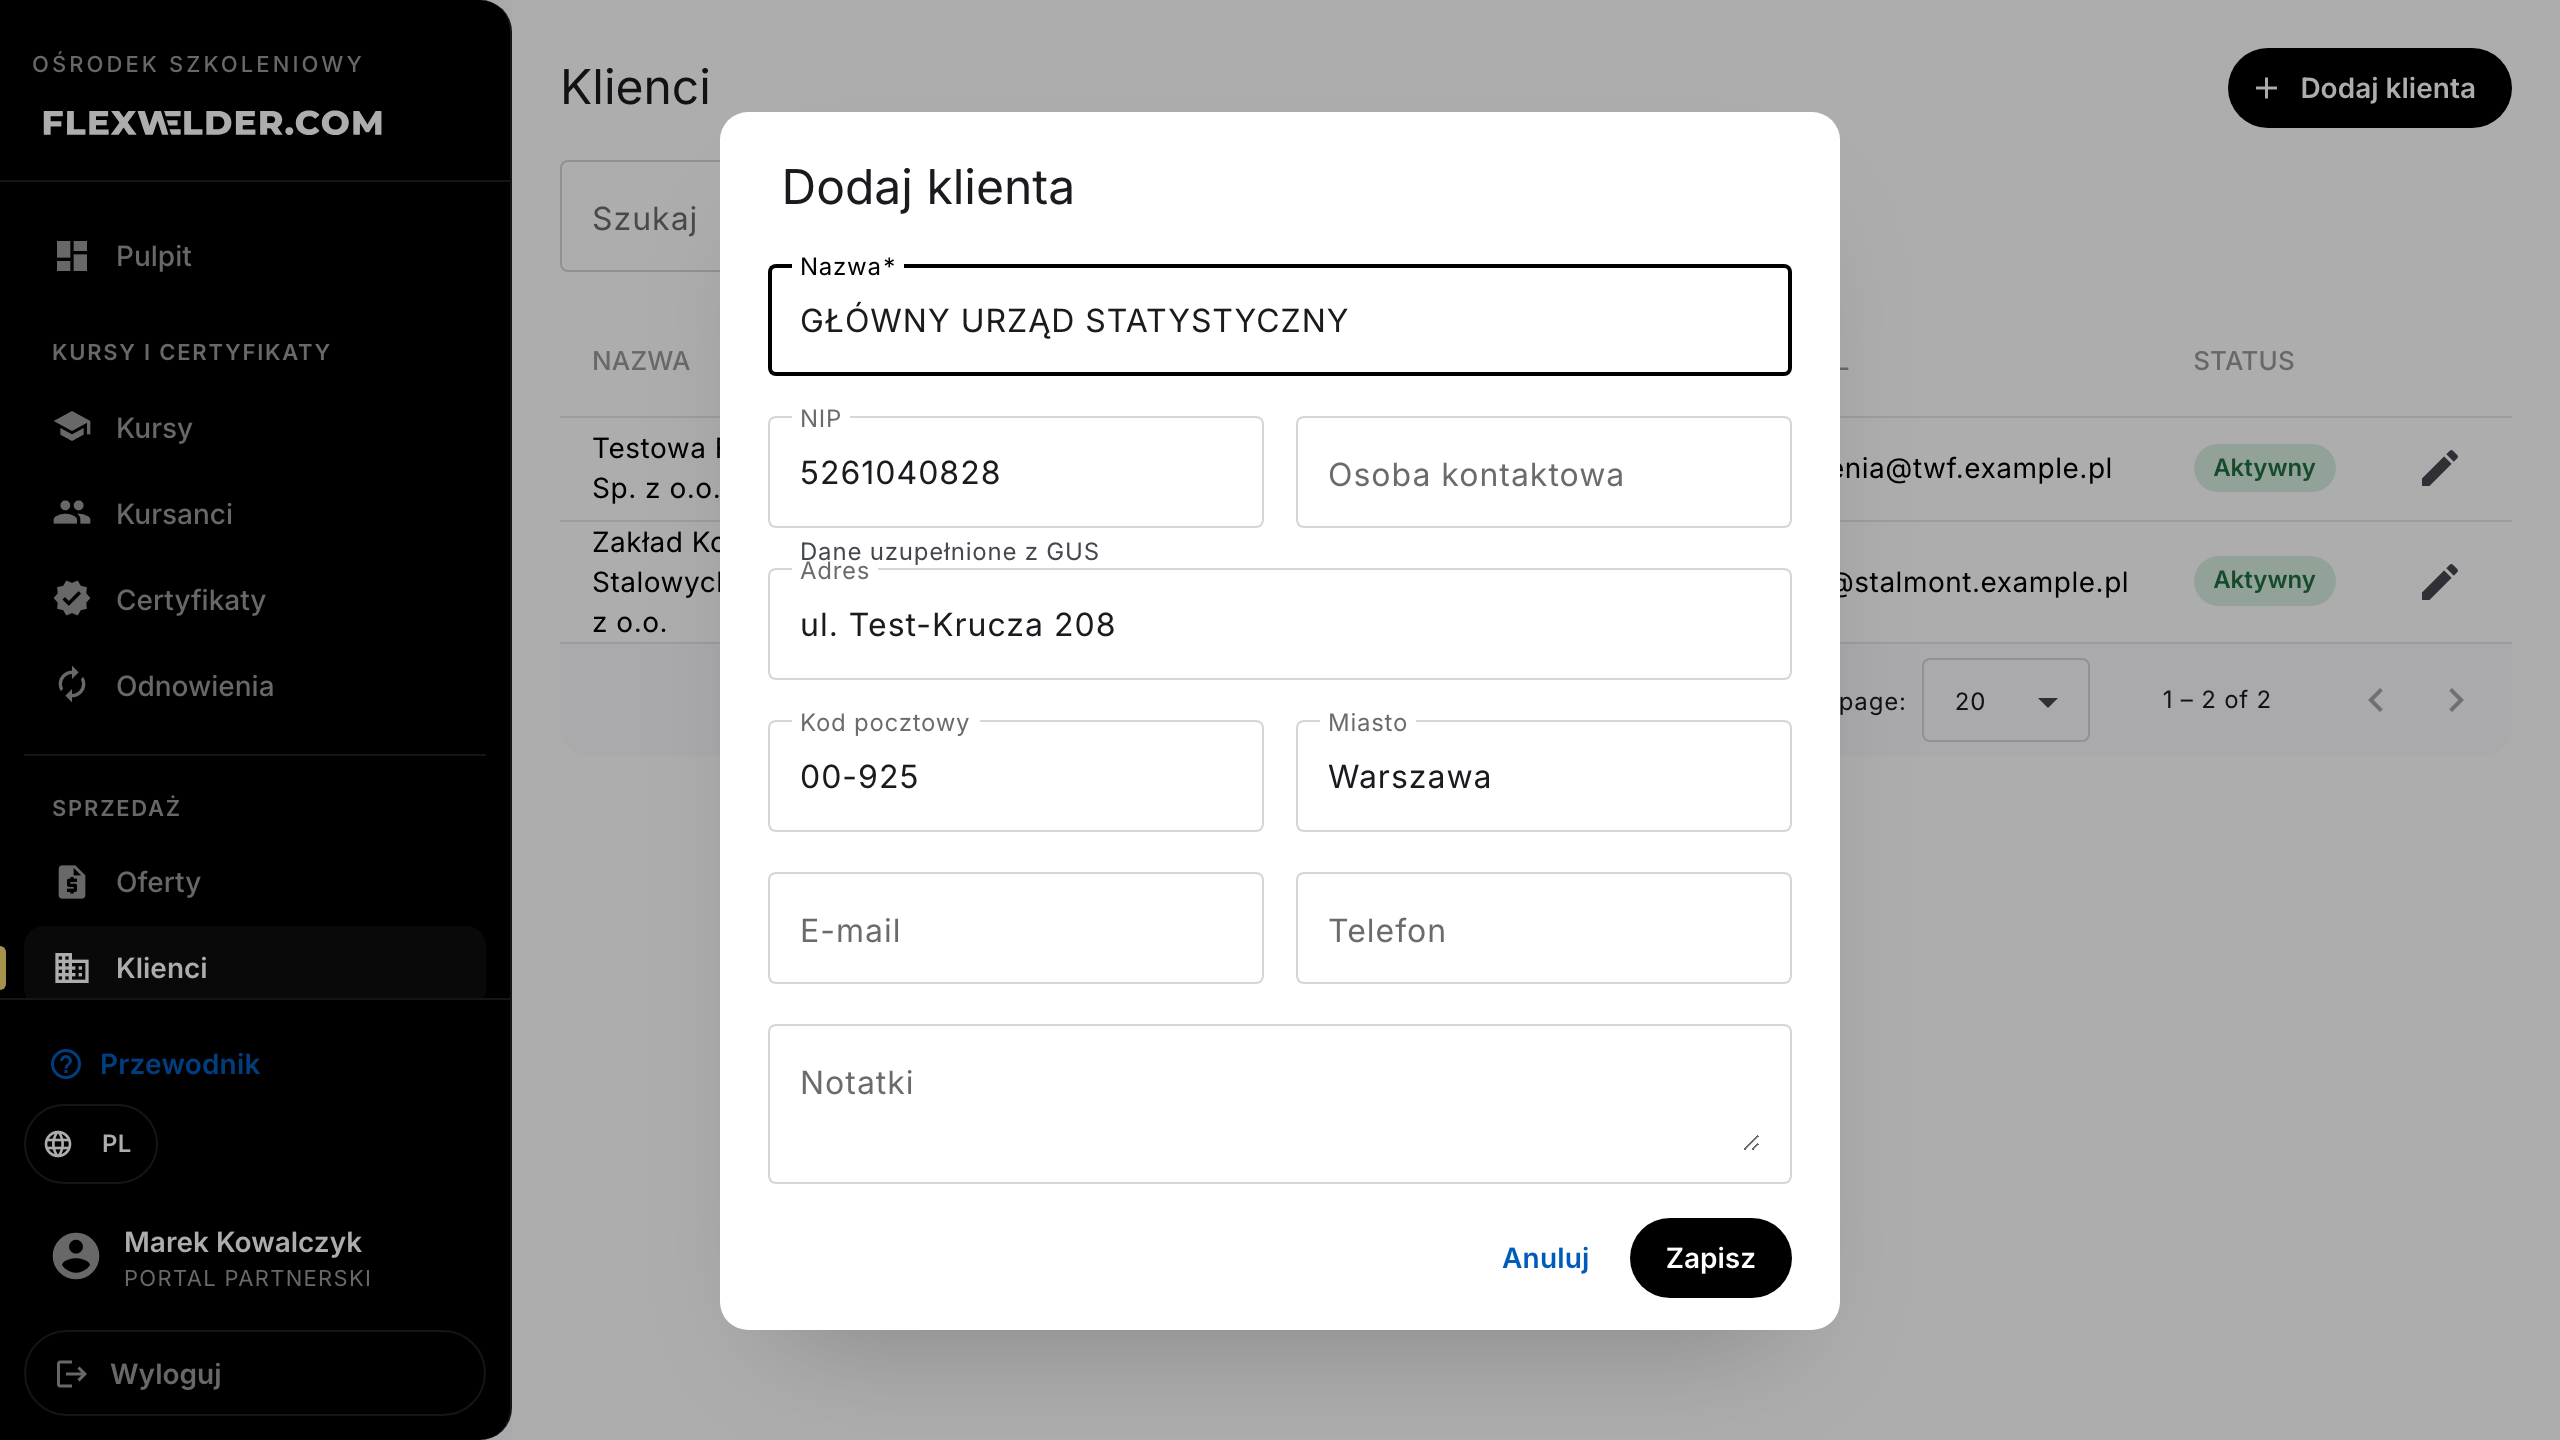
Task: Click the Aktywny badge in twf.example.pl row
Action: (2264, 468)
